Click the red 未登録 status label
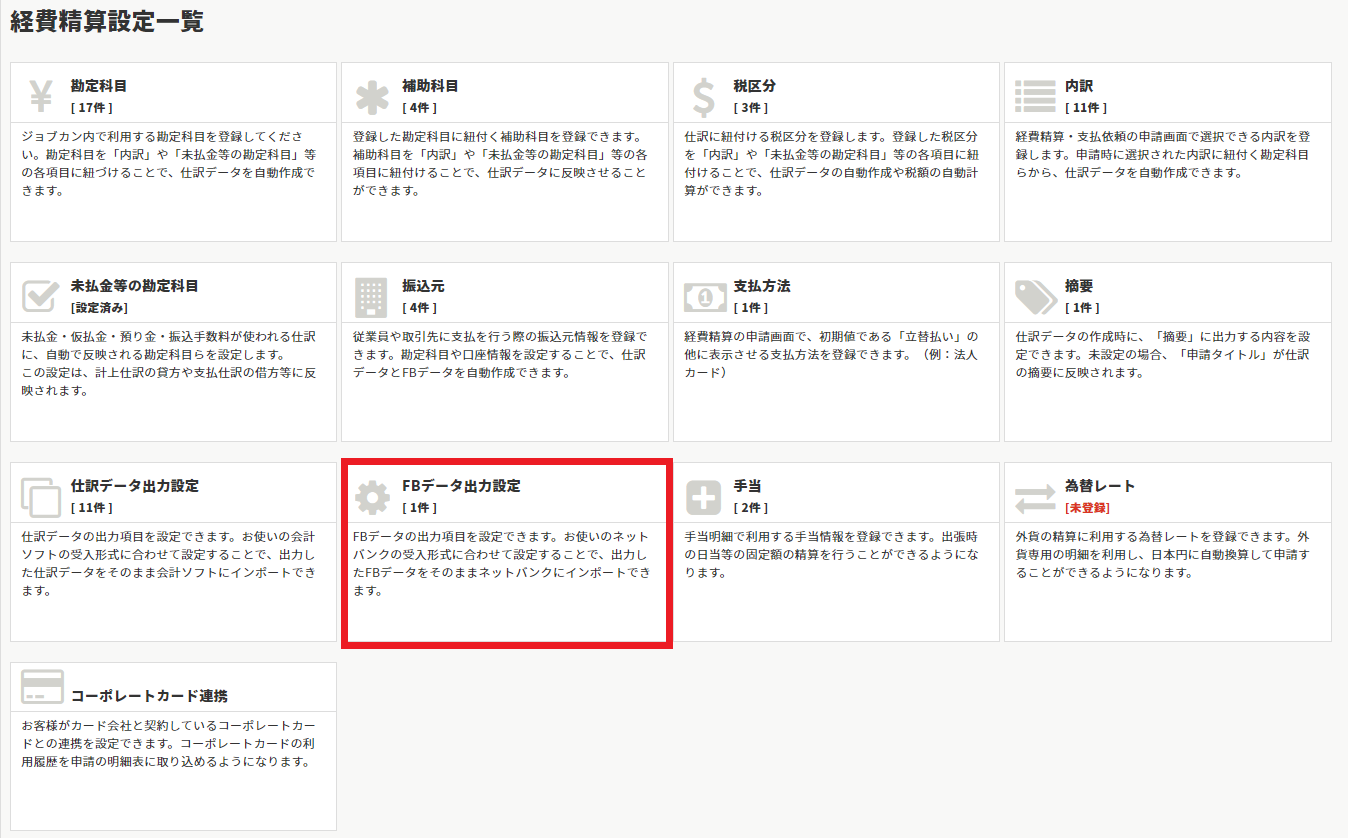1348x838 pixels. click(1088, 508)
